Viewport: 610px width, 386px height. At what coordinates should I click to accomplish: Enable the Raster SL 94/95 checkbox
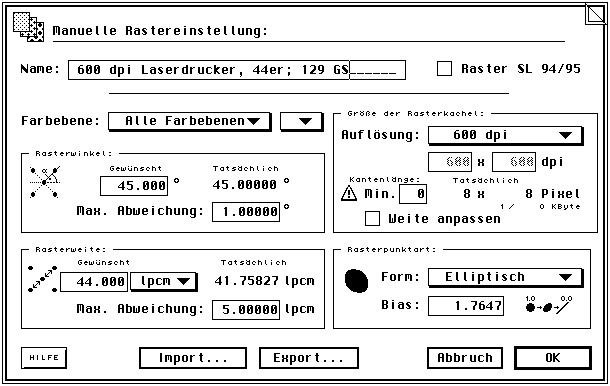[x=444, y=68]
